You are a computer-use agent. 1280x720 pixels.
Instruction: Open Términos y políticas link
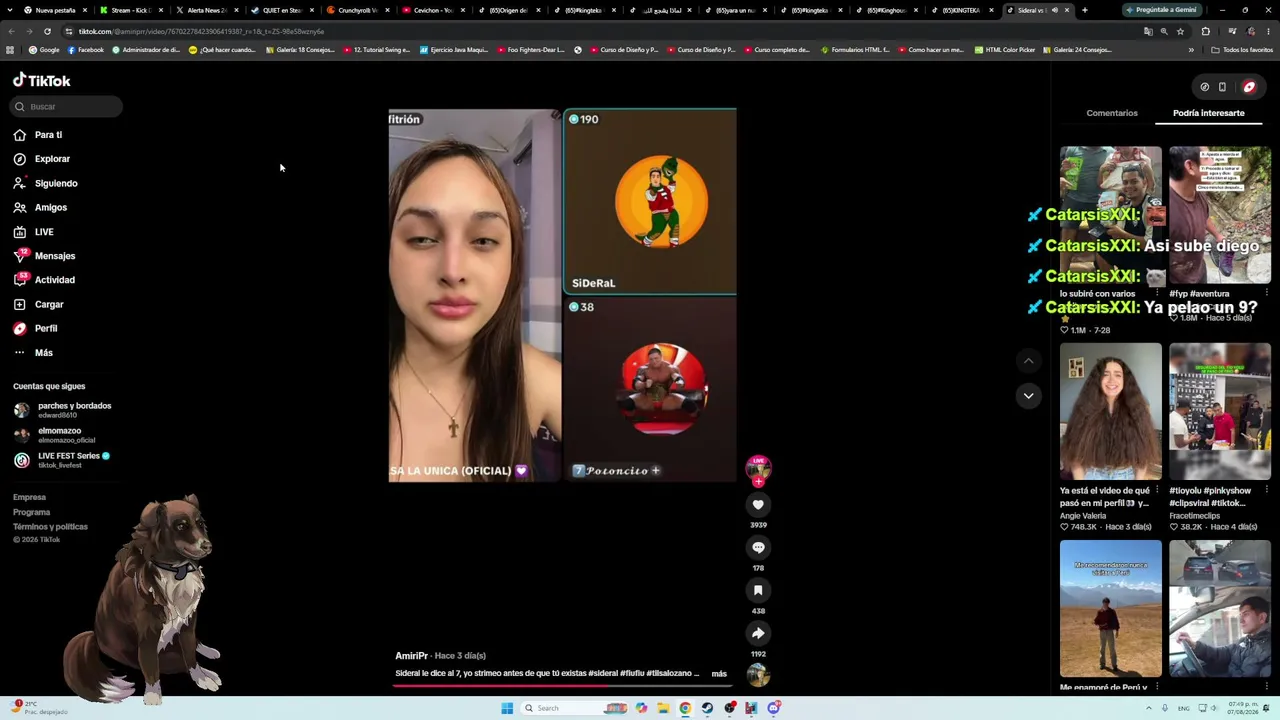pos(50,527)
